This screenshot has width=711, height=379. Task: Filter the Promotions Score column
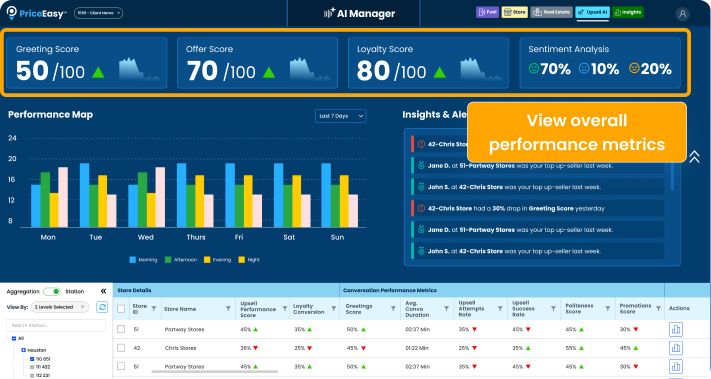click(658, 309)
